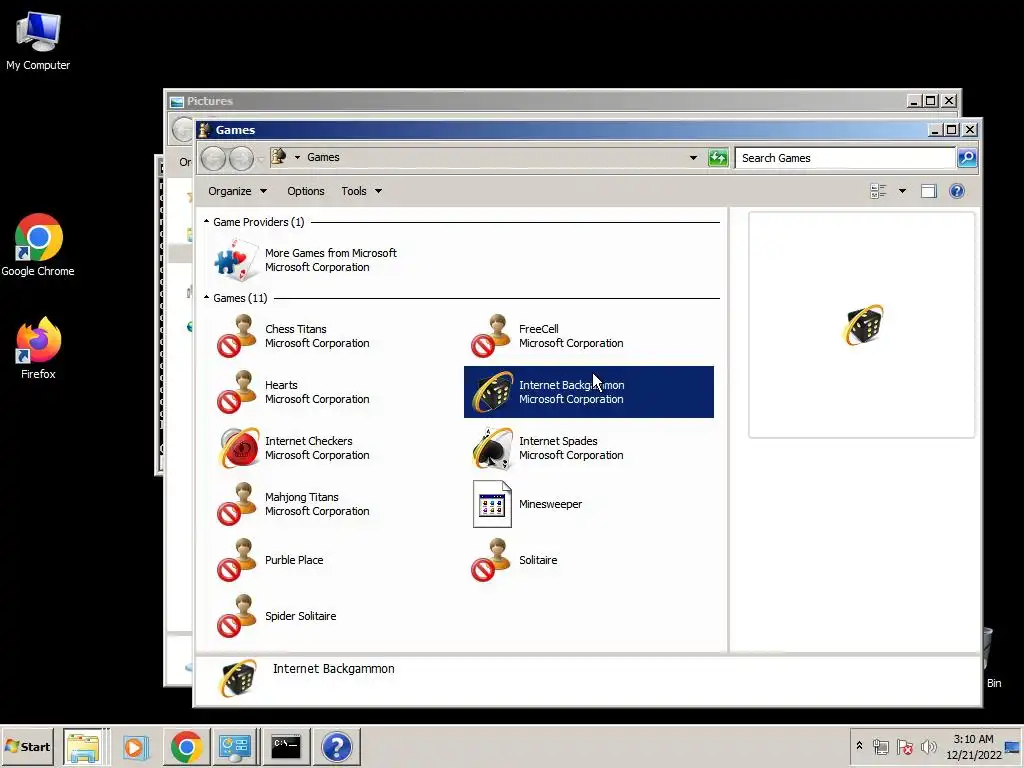Open the view options dropdown arrow
The image size is (1024, 768).
pos(902,191)
